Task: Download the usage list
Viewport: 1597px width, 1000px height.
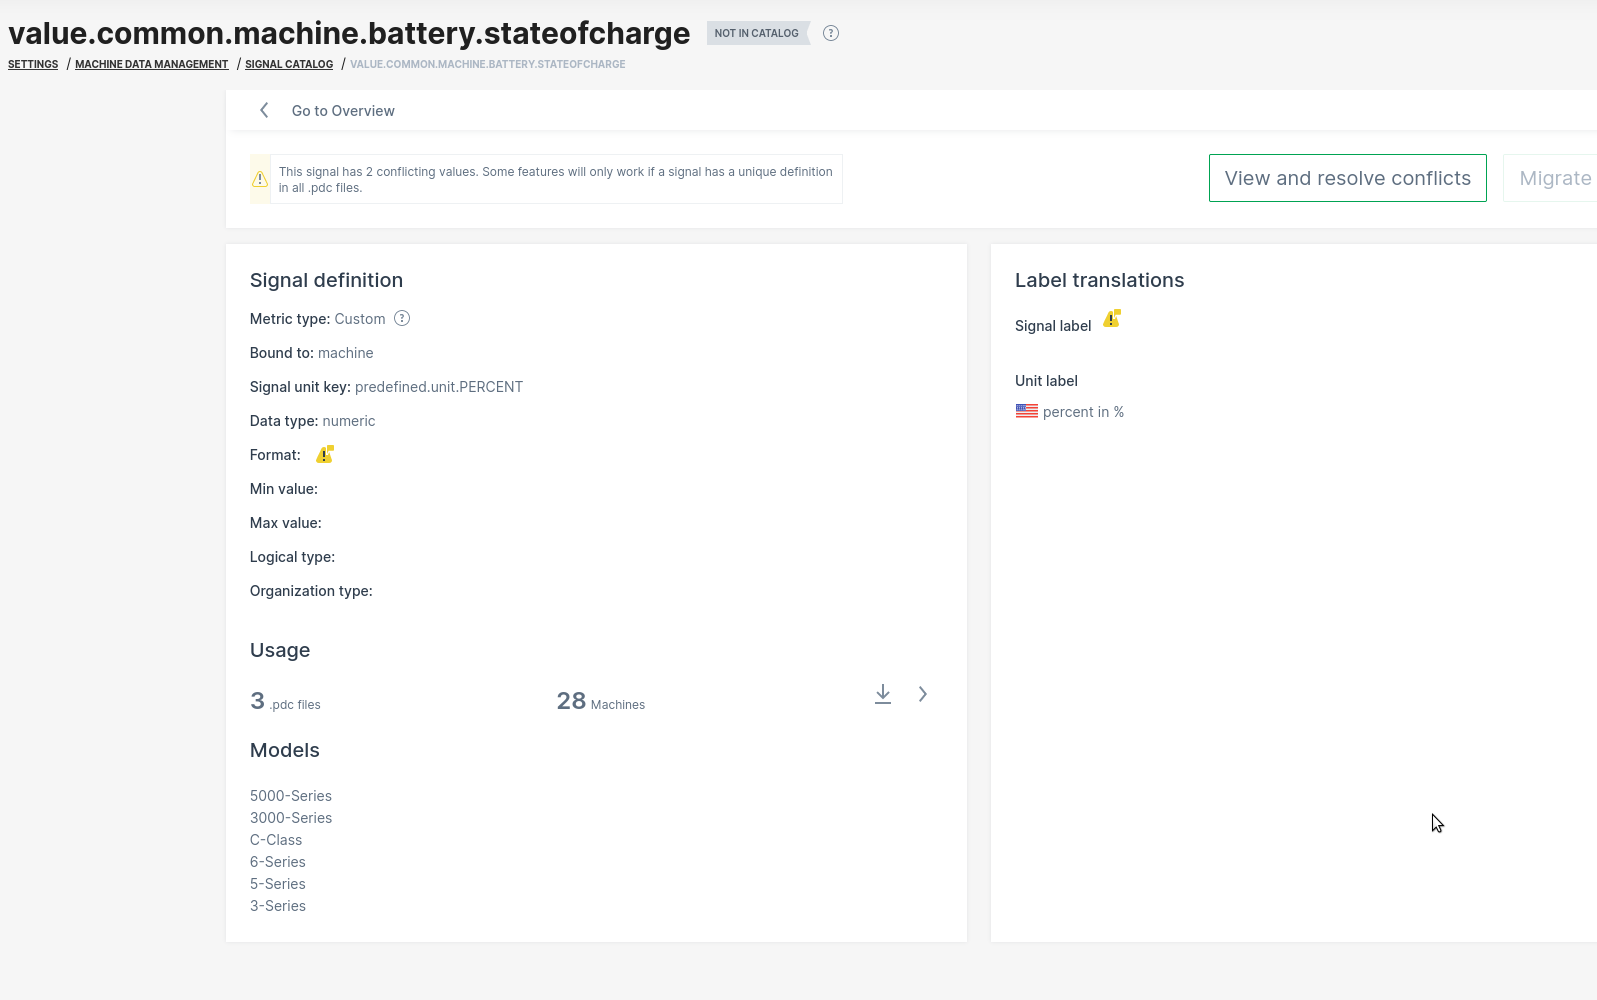Action: click(883, 694)
